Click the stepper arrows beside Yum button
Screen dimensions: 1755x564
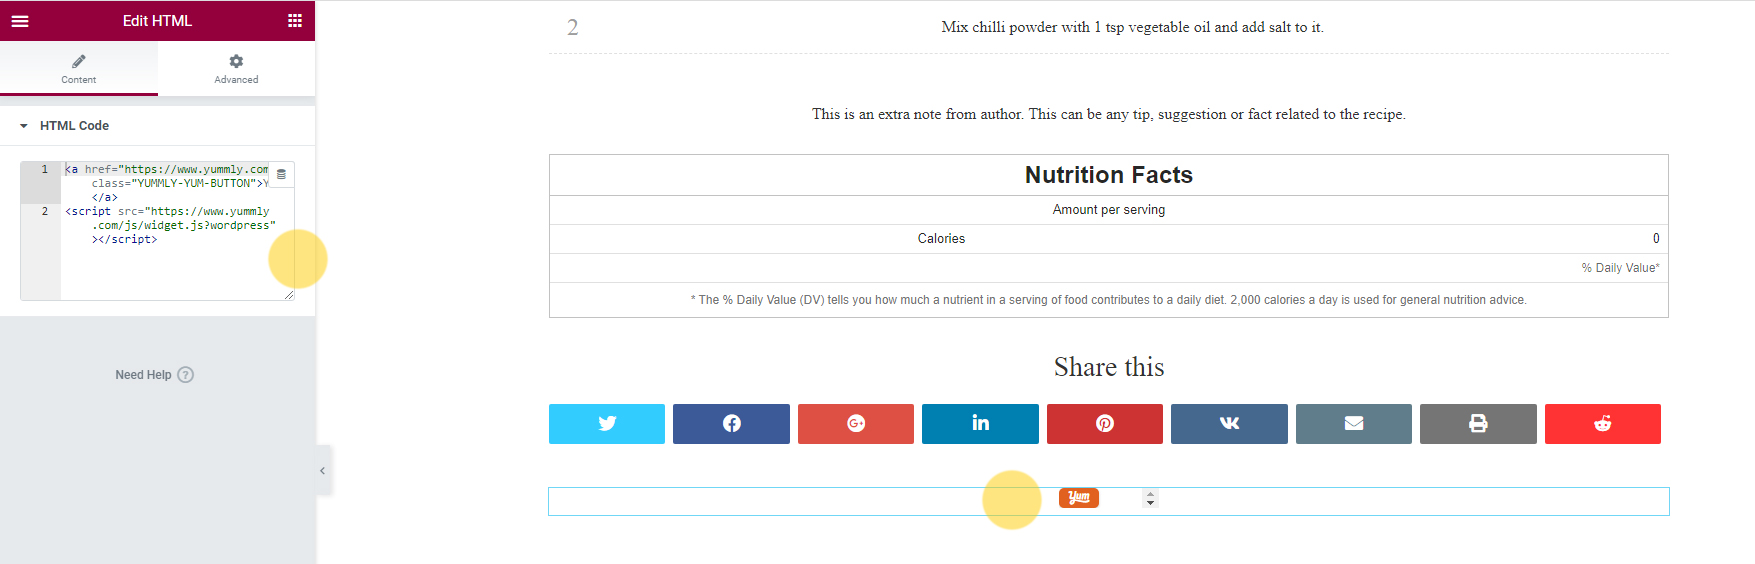coord(1151,498)
